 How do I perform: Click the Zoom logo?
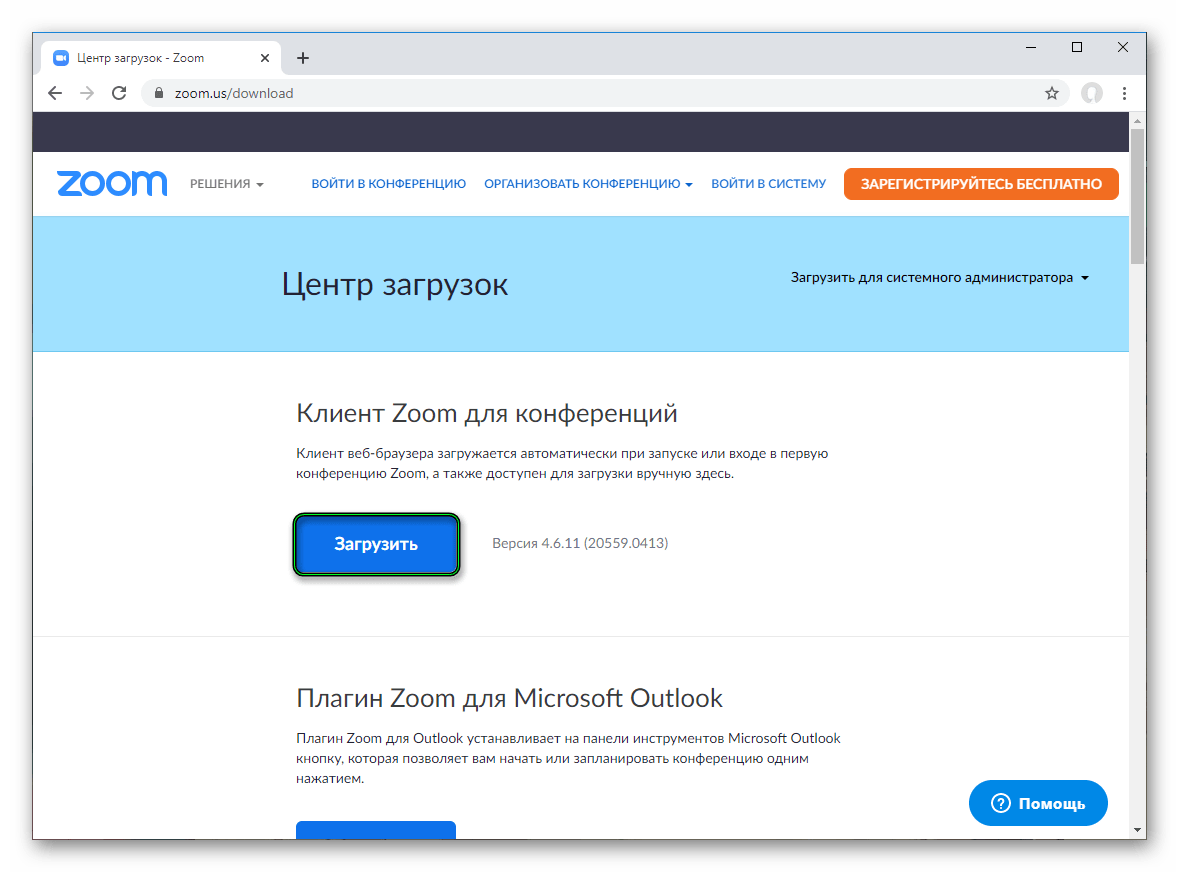112,183
